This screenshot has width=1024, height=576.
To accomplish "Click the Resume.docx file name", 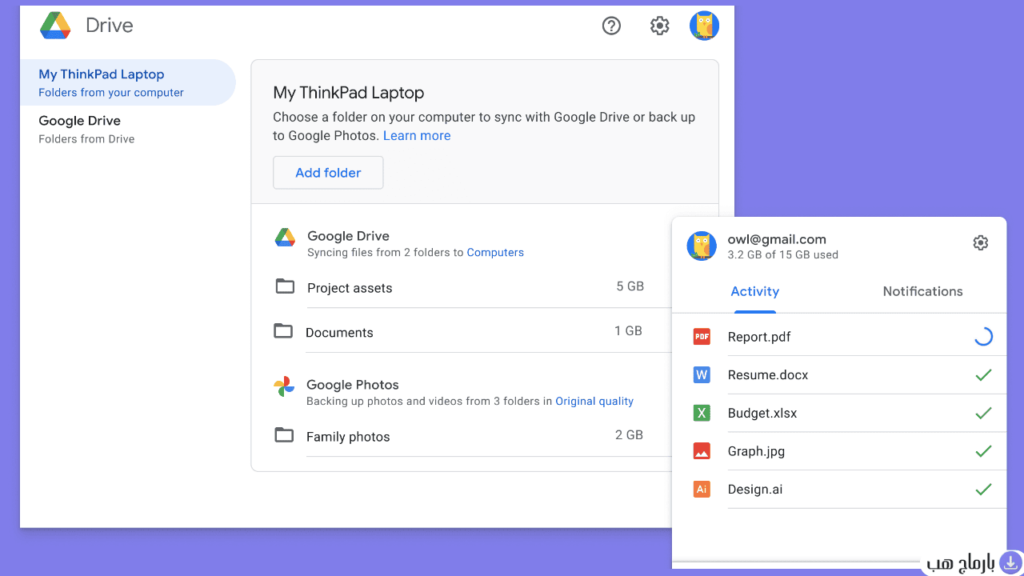I will point(768,375).
